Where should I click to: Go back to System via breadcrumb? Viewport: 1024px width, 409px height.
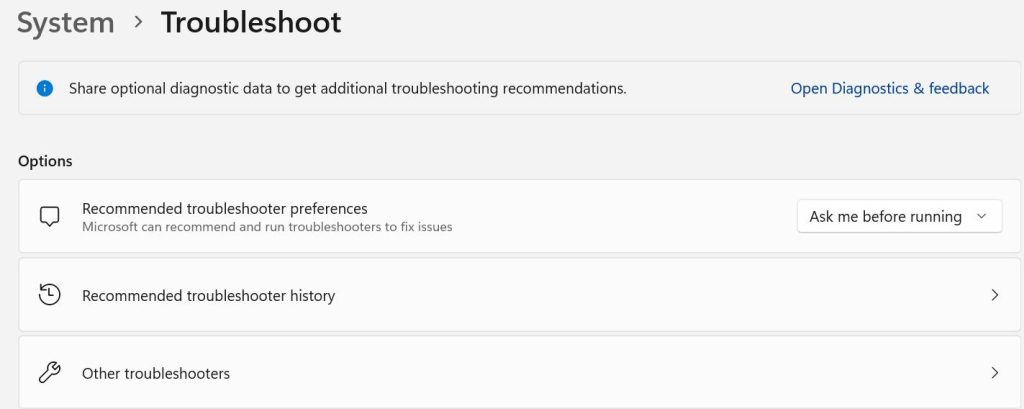66,23
